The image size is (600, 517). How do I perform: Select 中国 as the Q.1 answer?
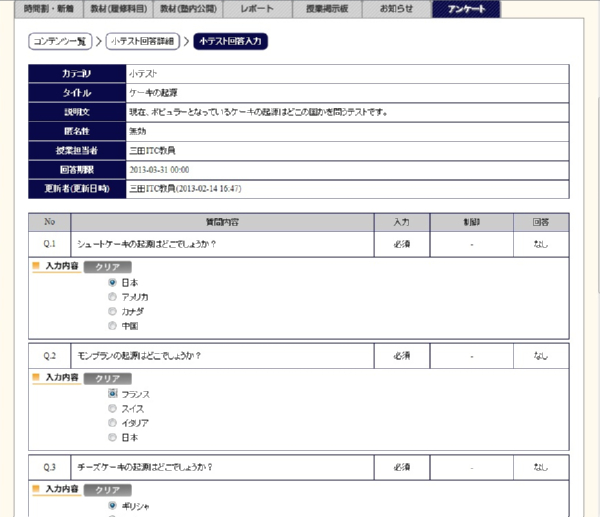pos(112,326)
